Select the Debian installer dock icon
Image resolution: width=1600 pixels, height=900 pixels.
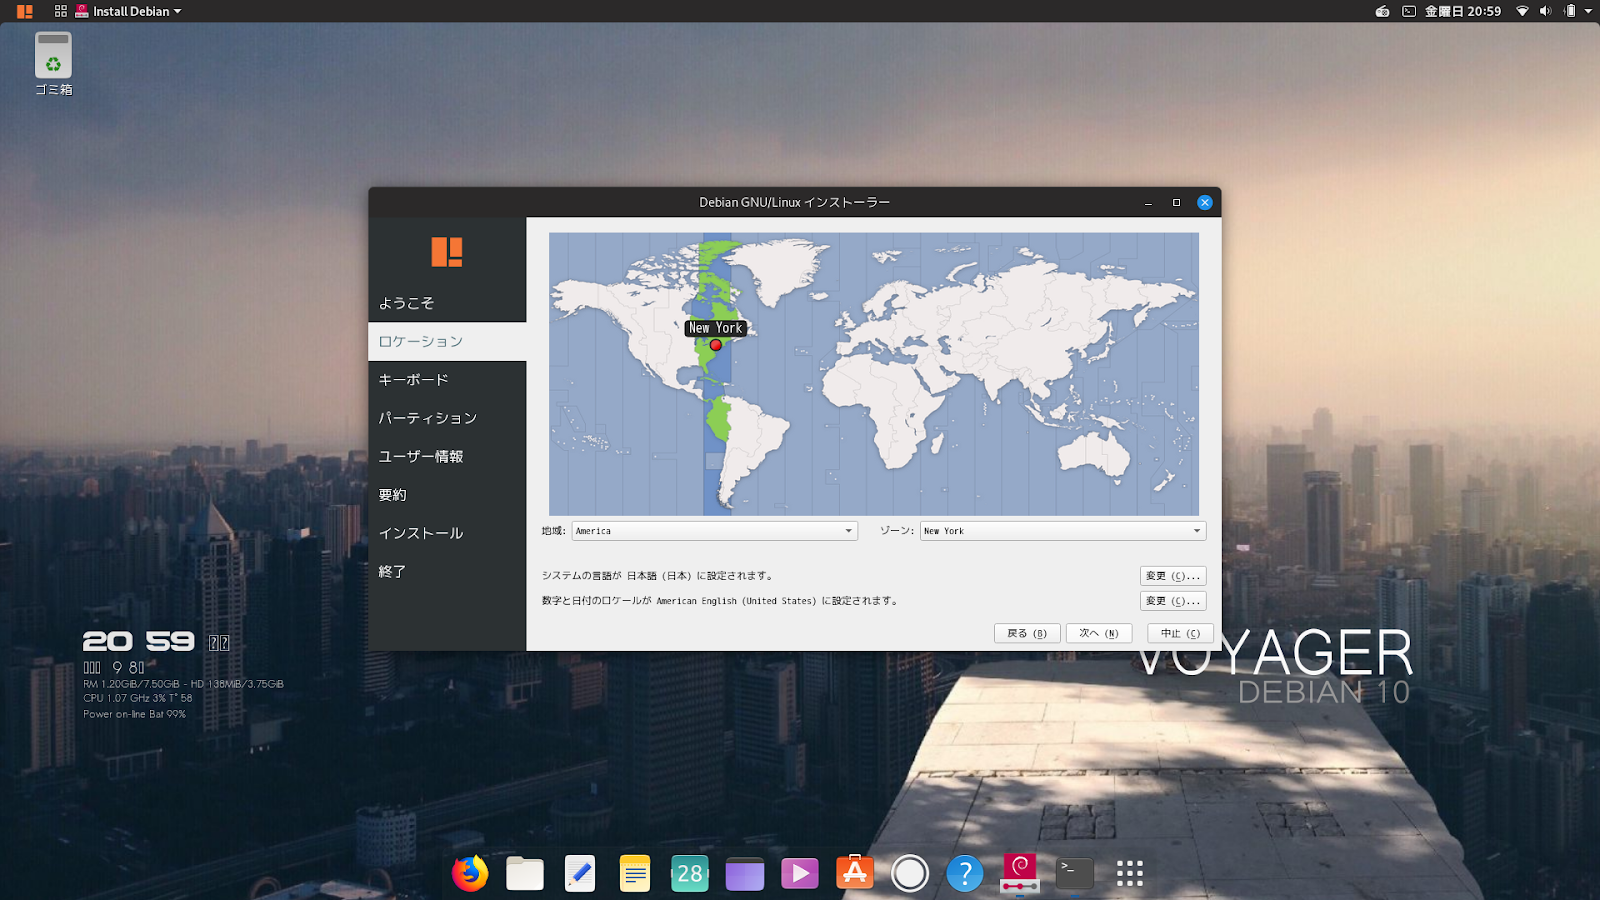point(1020,873)
